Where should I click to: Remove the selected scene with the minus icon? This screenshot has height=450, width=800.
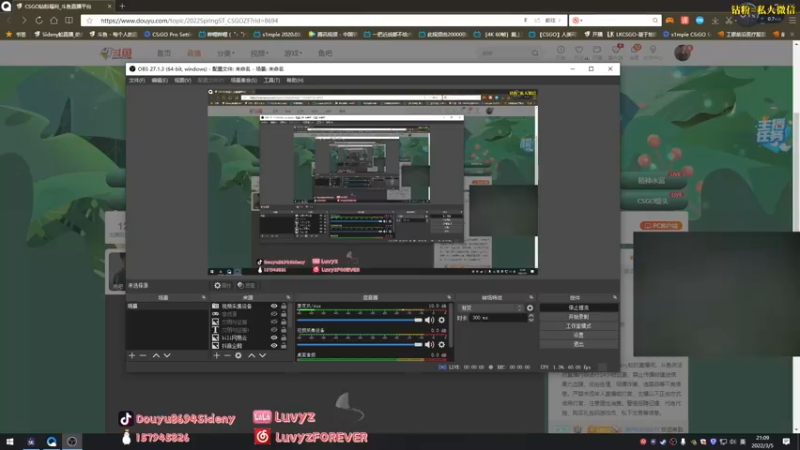tap(143, 355)
